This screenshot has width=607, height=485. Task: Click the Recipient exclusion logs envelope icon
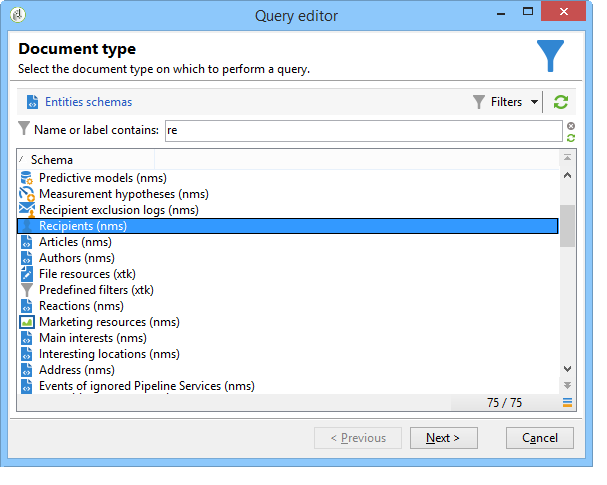27,210
